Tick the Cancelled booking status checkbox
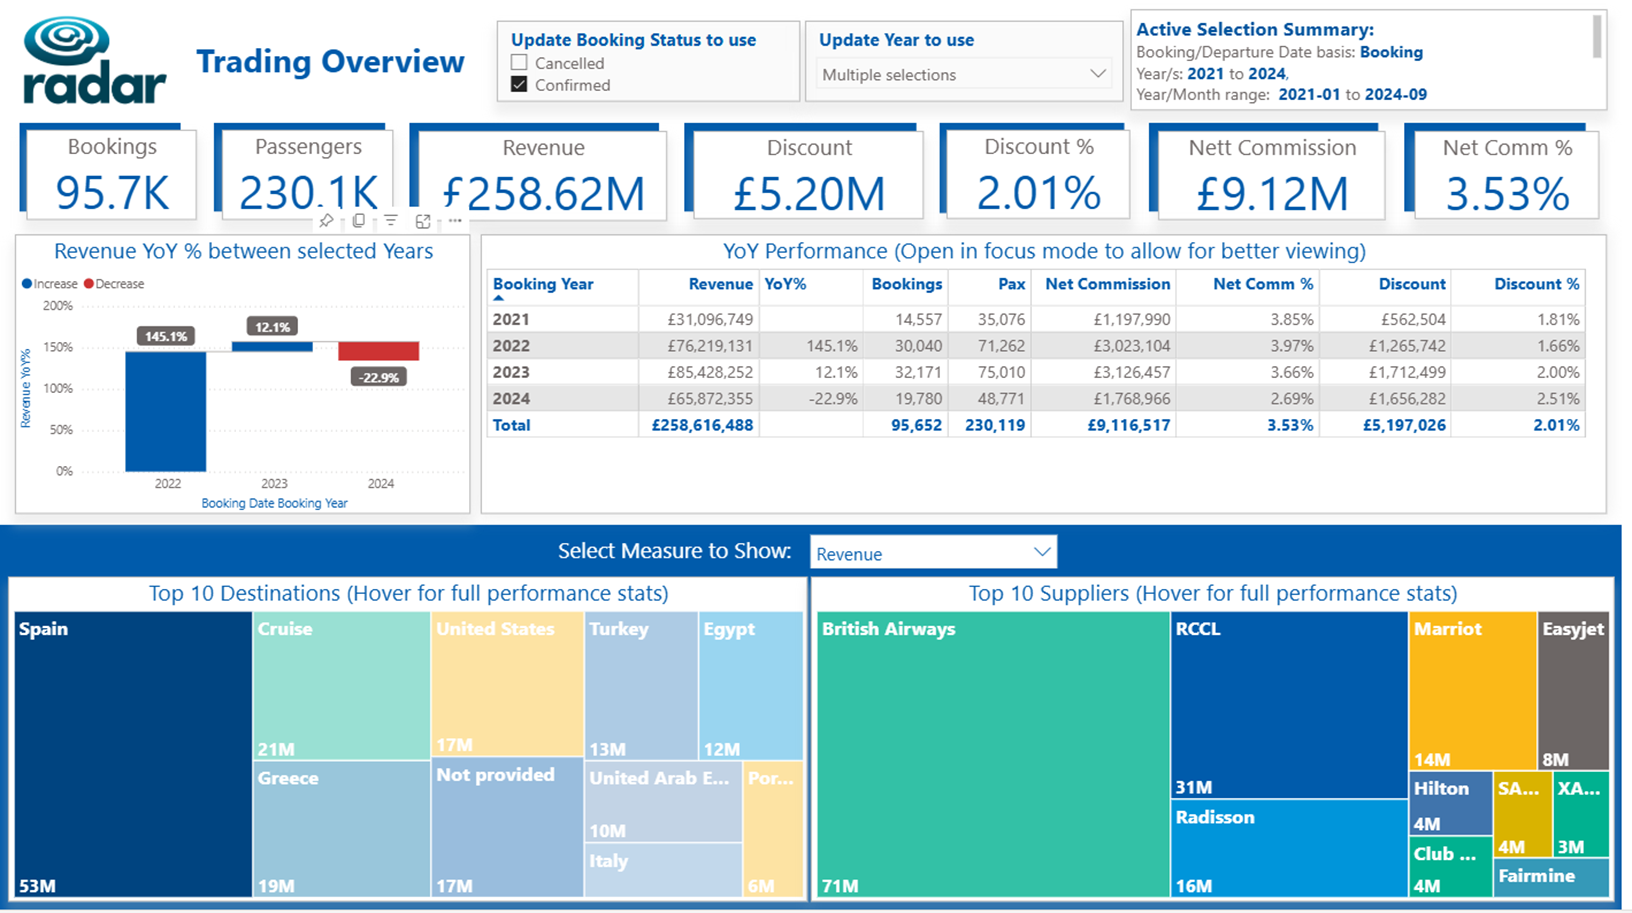1632x913 pixels. point(519,62)
